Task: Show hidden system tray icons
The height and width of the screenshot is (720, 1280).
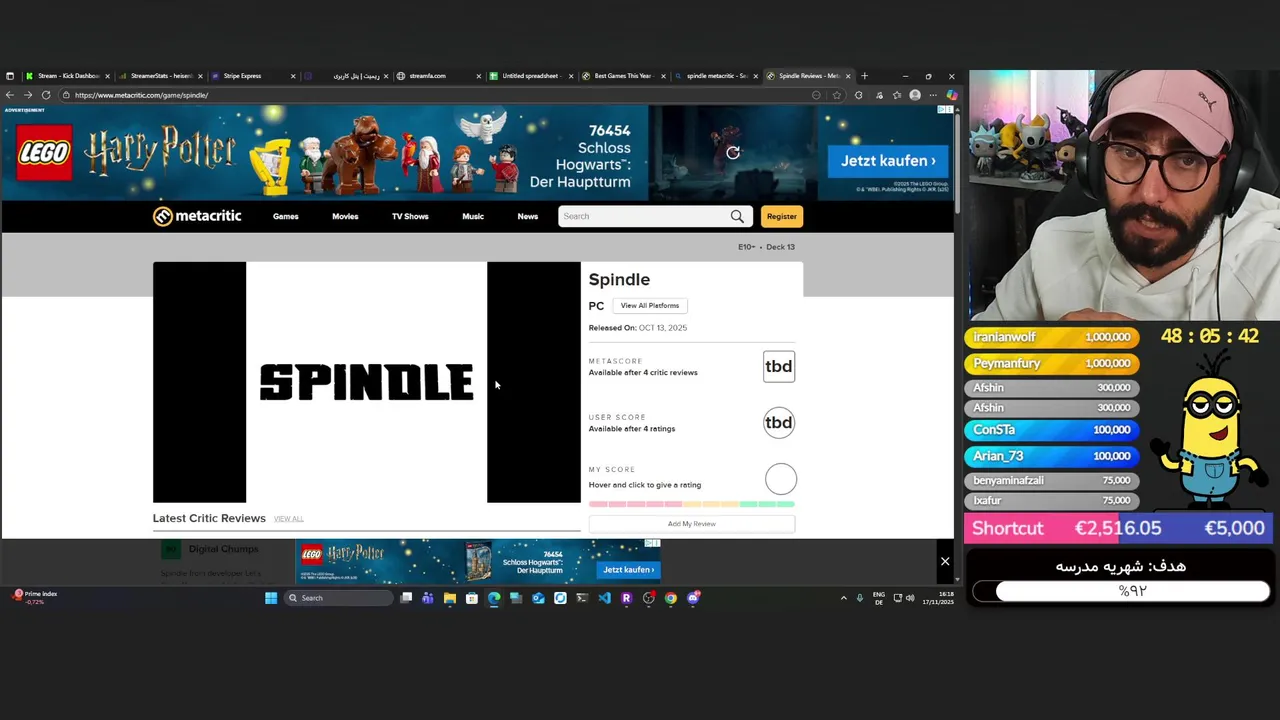Action: pos(843,598)
